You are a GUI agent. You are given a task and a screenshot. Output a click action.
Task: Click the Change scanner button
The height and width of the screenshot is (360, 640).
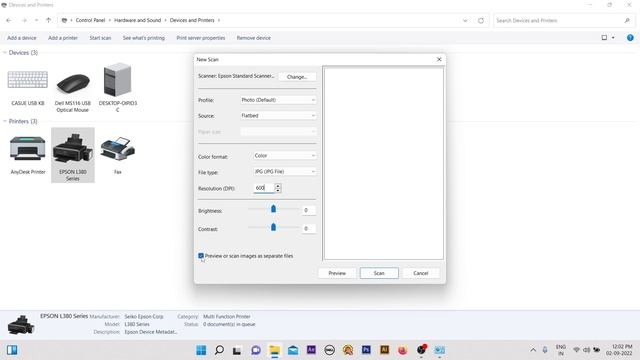[297, 77]
